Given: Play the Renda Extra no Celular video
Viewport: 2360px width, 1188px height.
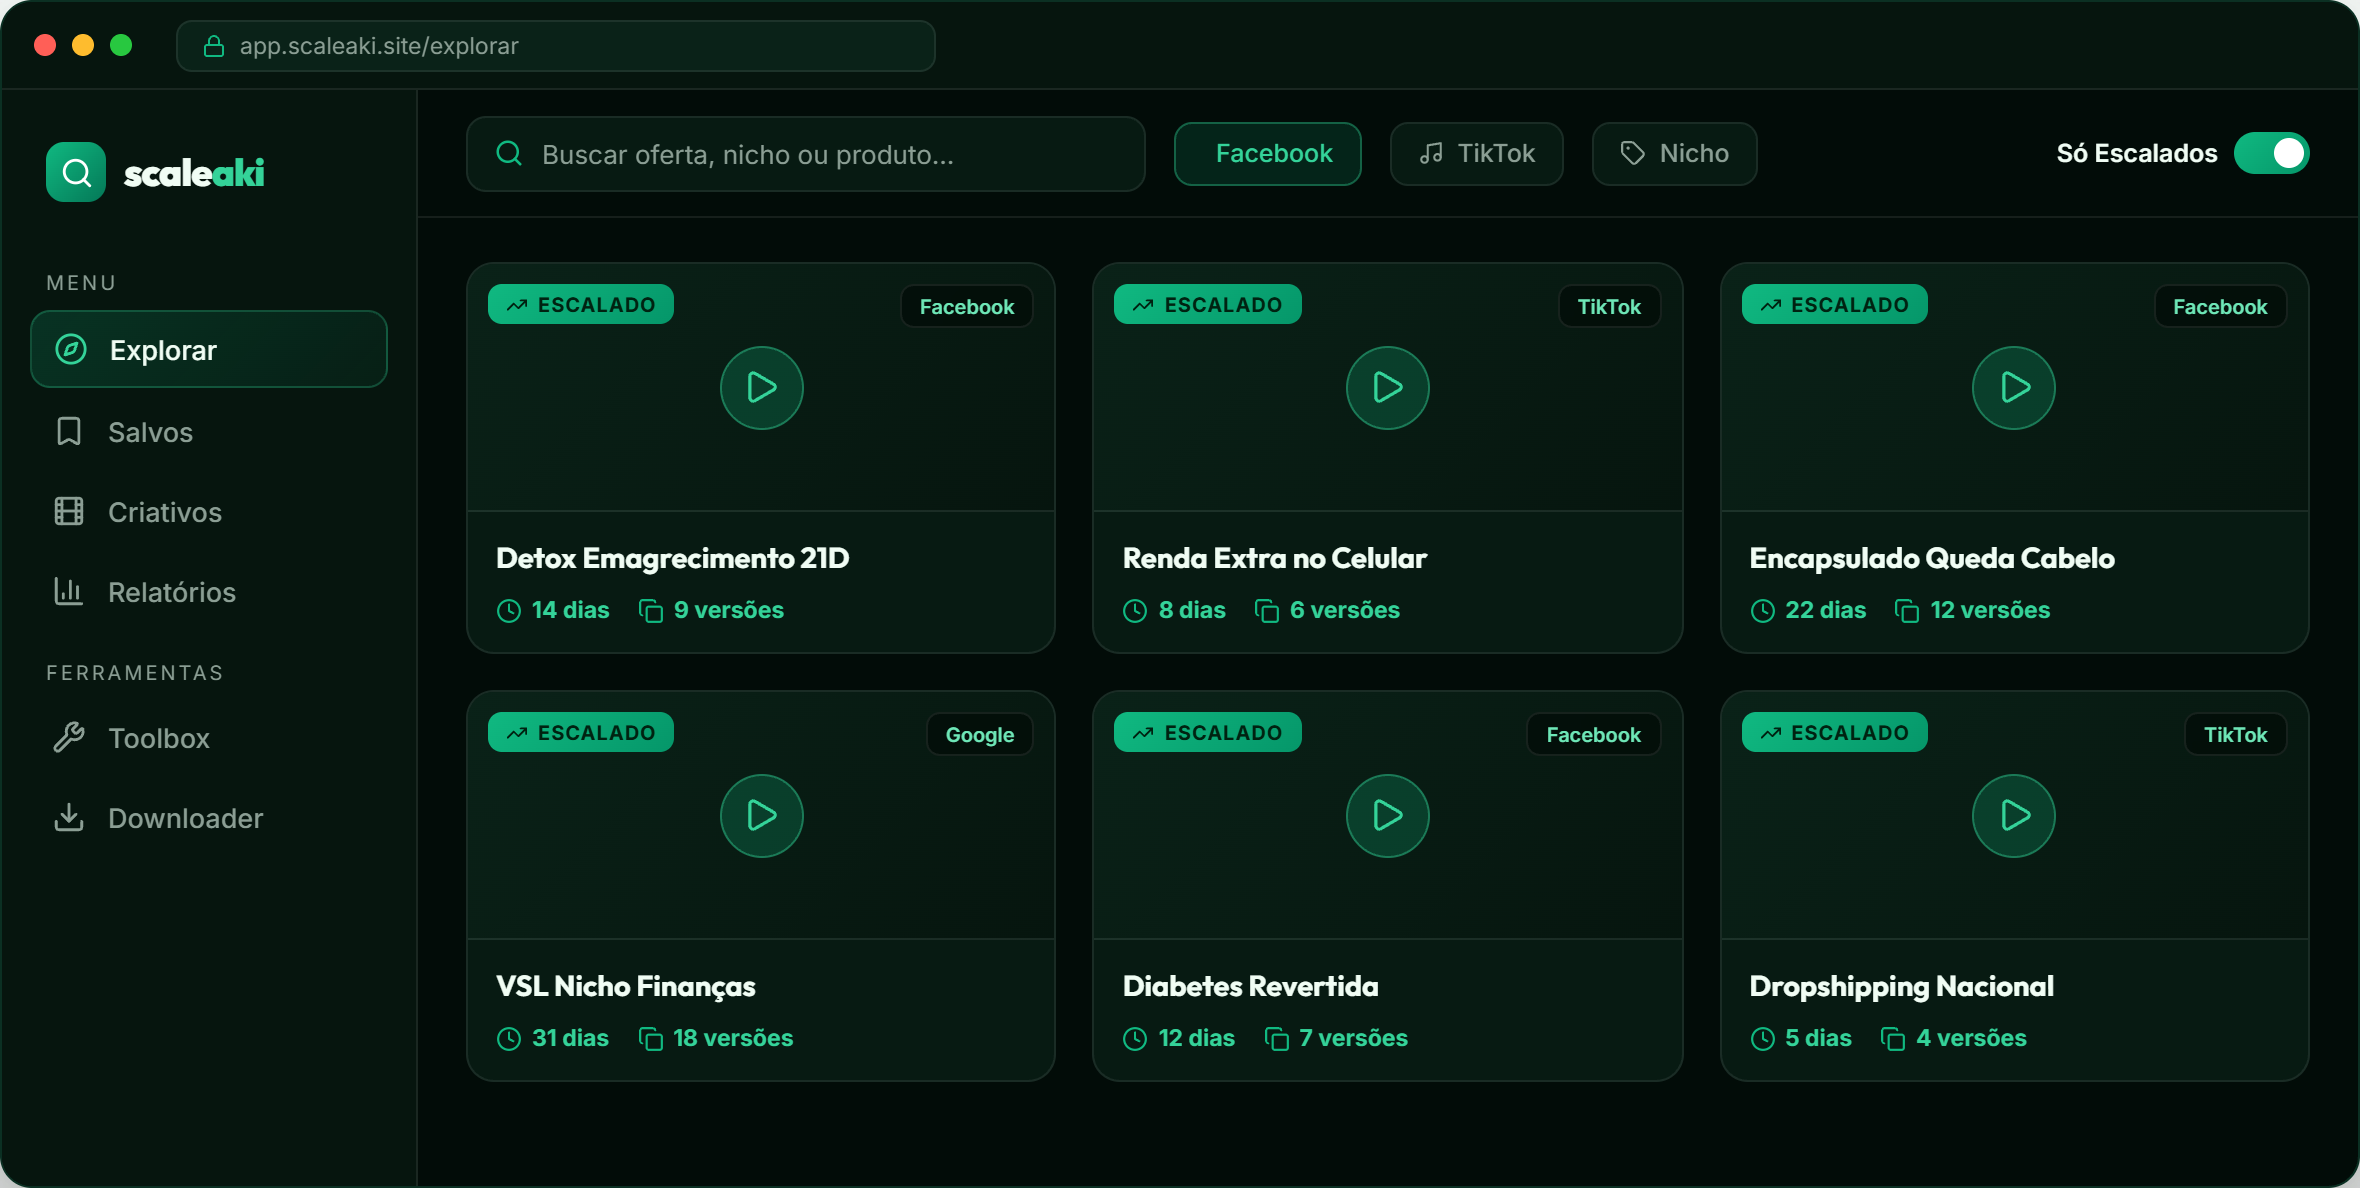Looking at the screenshot, I should (1388, 388).
